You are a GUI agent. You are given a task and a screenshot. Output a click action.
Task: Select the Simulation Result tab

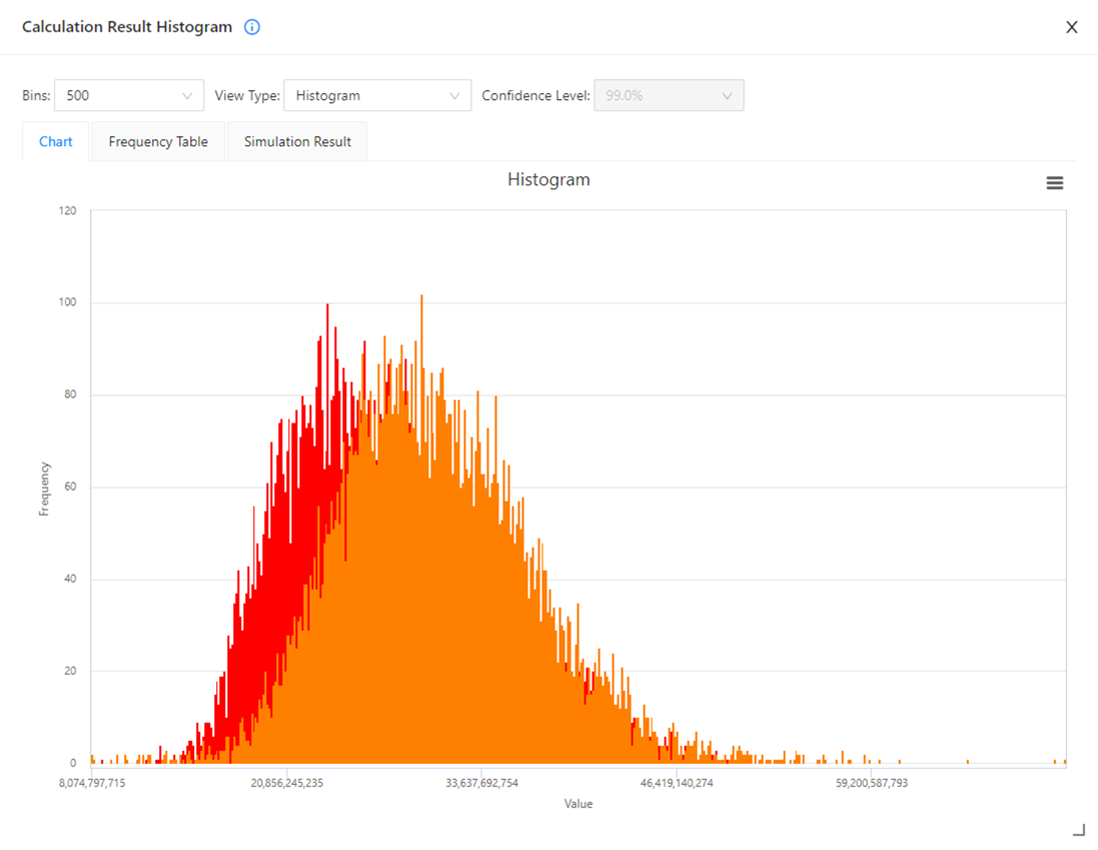click(297, 142)
